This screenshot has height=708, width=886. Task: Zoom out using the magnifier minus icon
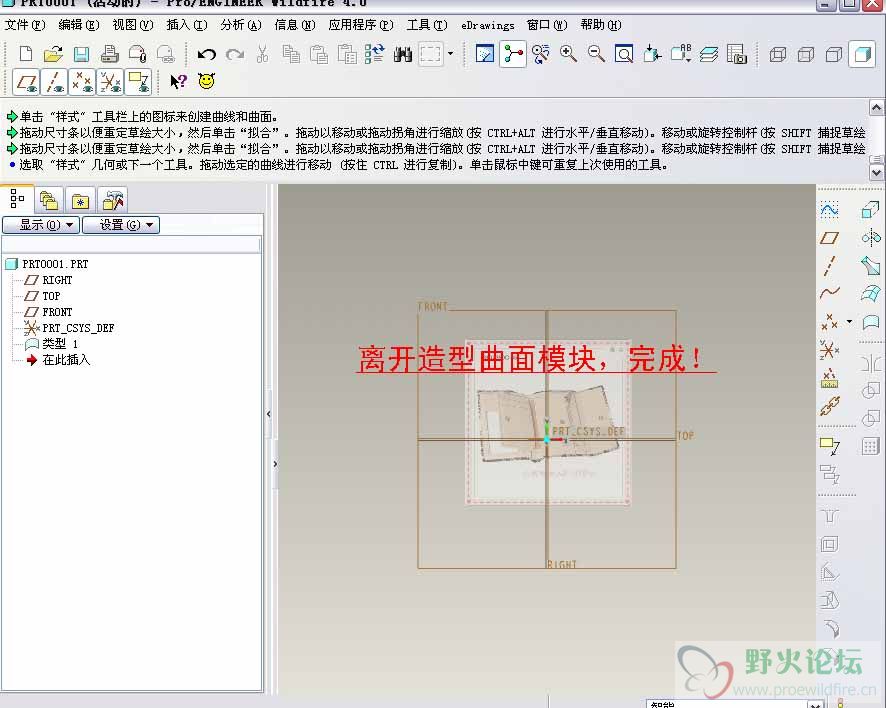coord(596,54)
